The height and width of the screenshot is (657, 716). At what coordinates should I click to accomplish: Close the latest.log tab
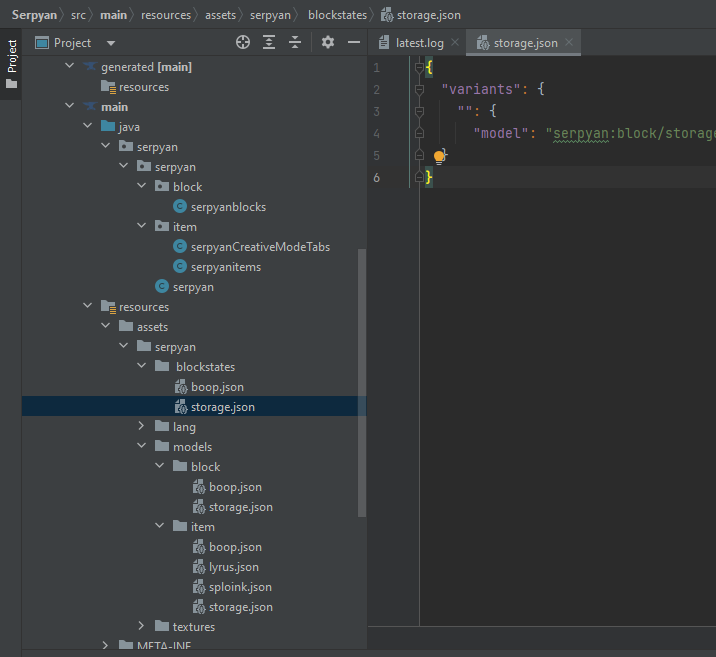pos(455,42)
